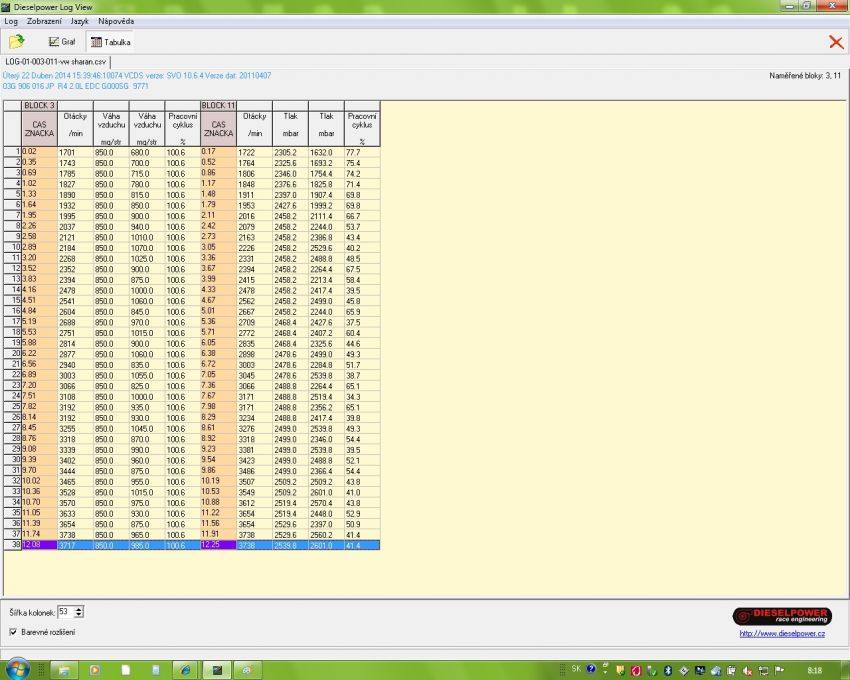Click the BLOCK 3 header cell
Image resolution: width=850 pixels, height=680 pixels.
39,106
